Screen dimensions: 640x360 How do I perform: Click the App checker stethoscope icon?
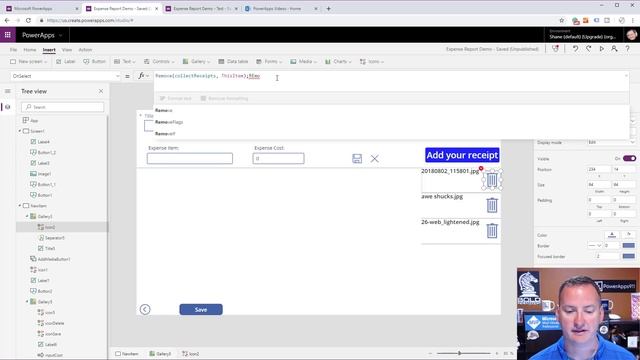tap(556, 49)
